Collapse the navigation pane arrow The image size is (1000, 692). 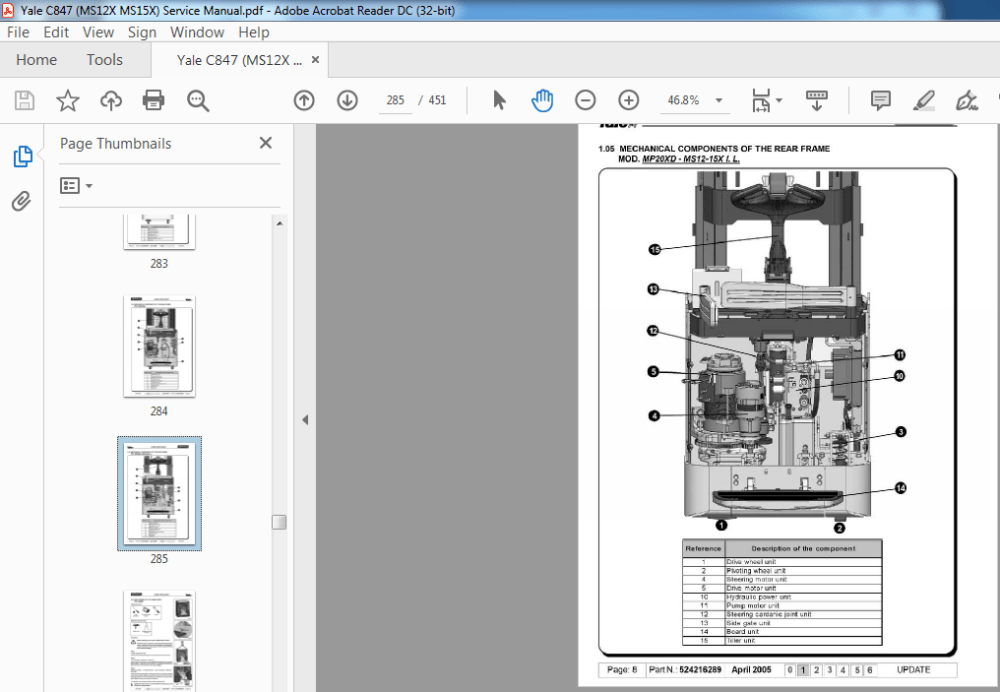305,420
